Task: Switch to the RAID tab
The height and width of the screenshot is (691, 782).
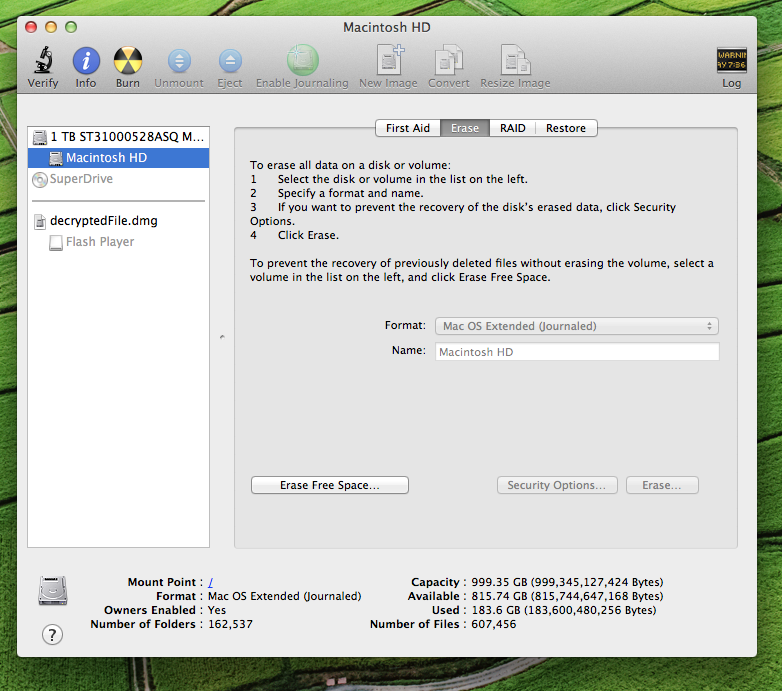Action: point(513,128)
